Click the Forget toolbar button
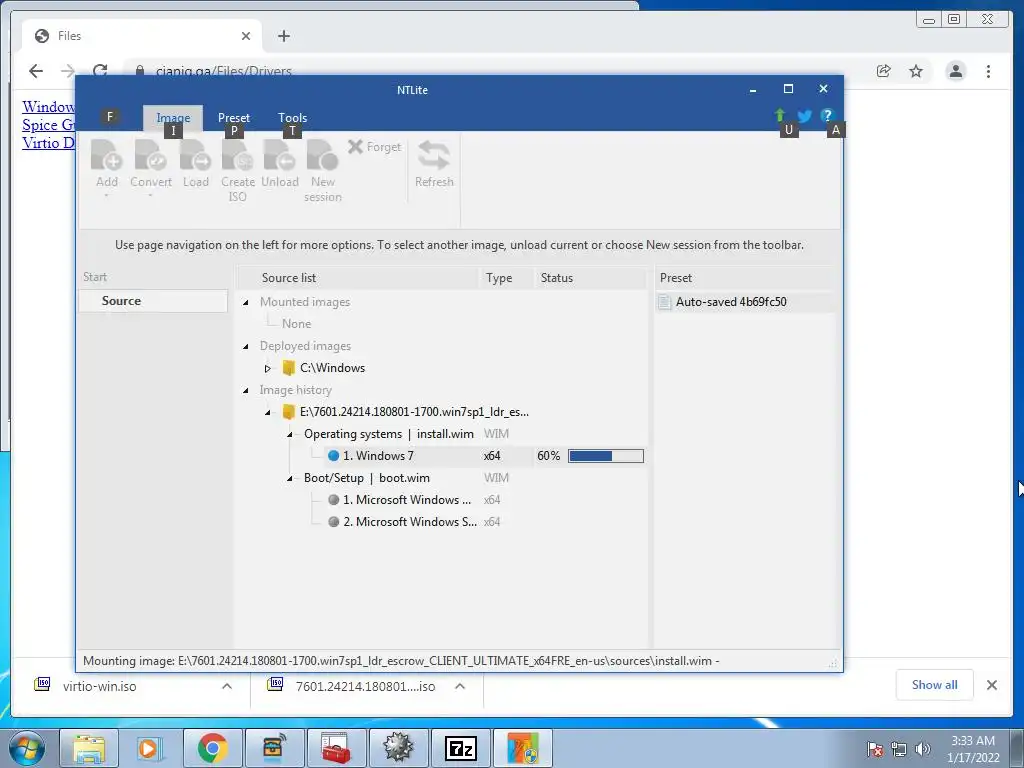 (374, 147)
